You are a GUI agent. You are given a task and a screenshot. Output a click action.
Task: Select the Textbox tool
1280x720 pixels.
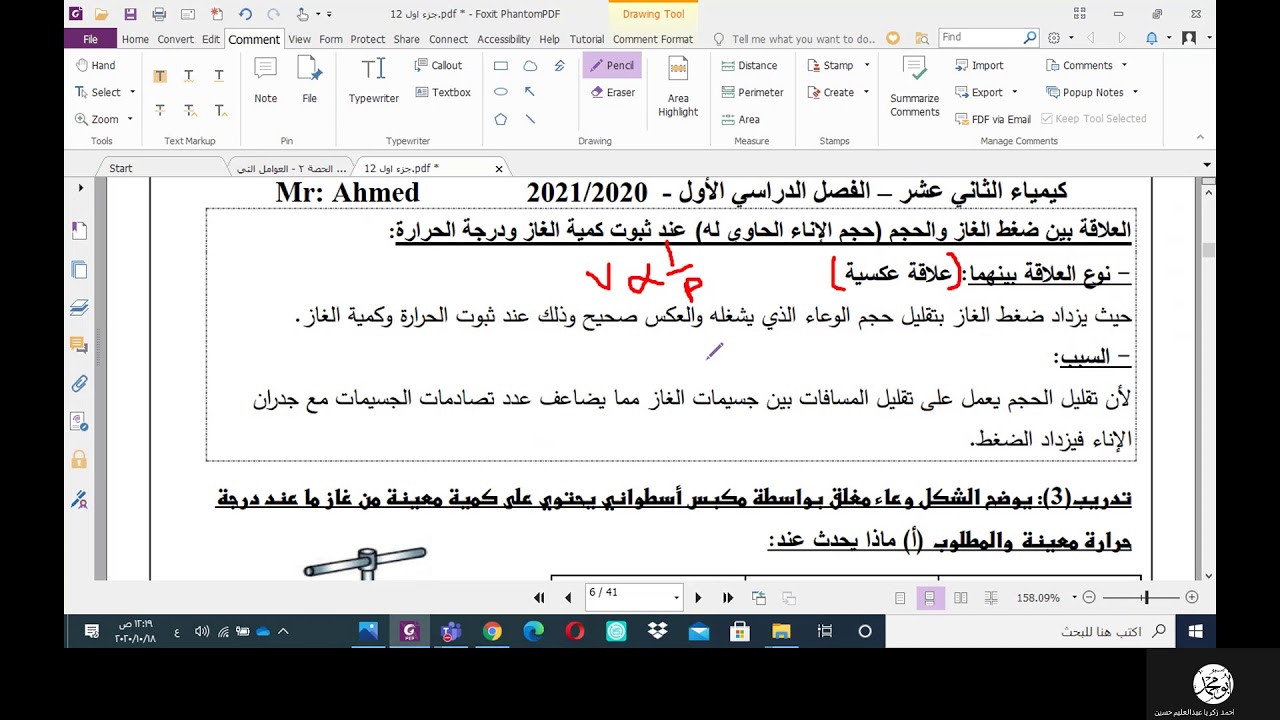[442, 92]
